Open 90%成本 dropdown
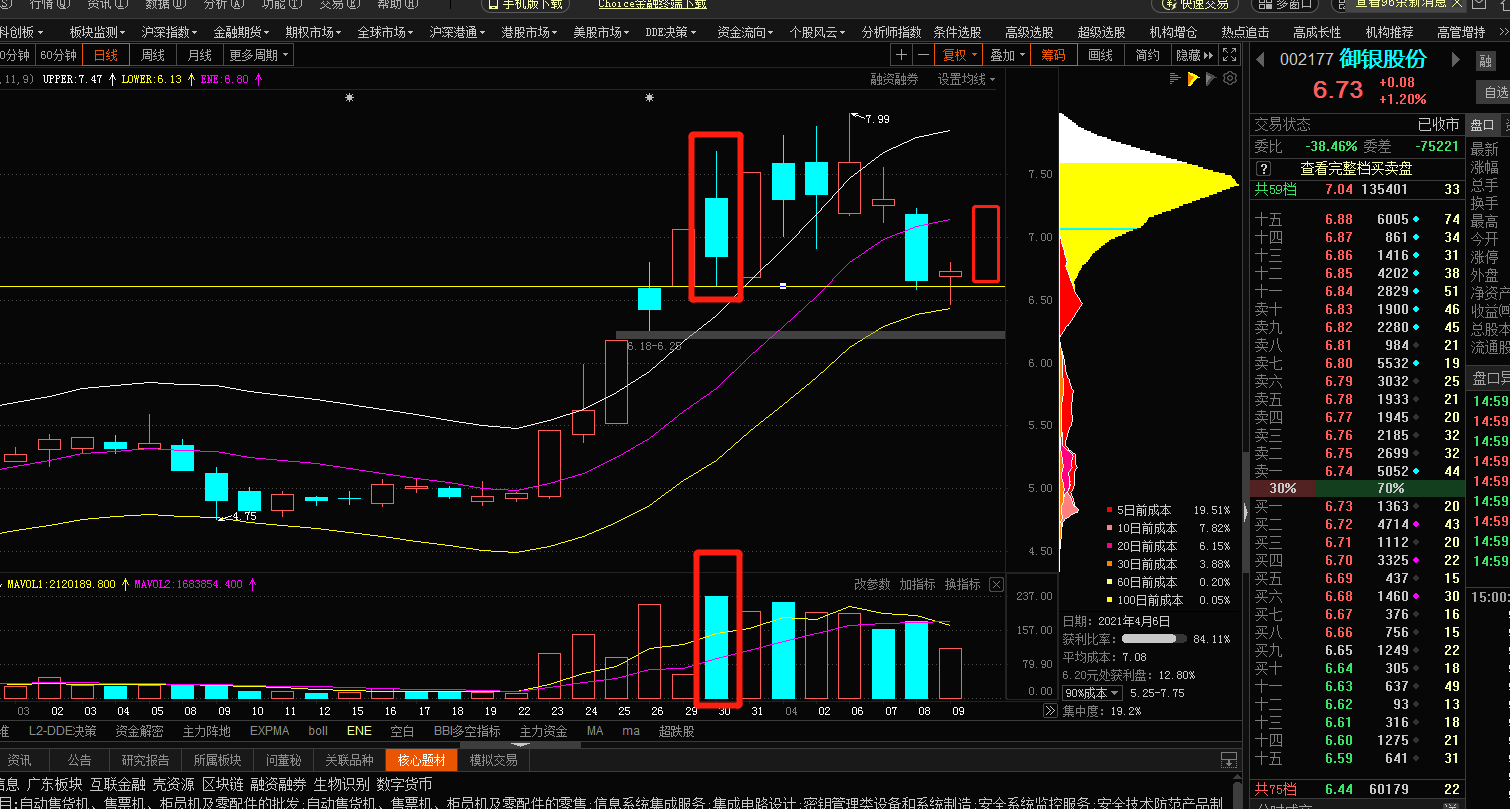1510x809 pixels. point(1092,693)
